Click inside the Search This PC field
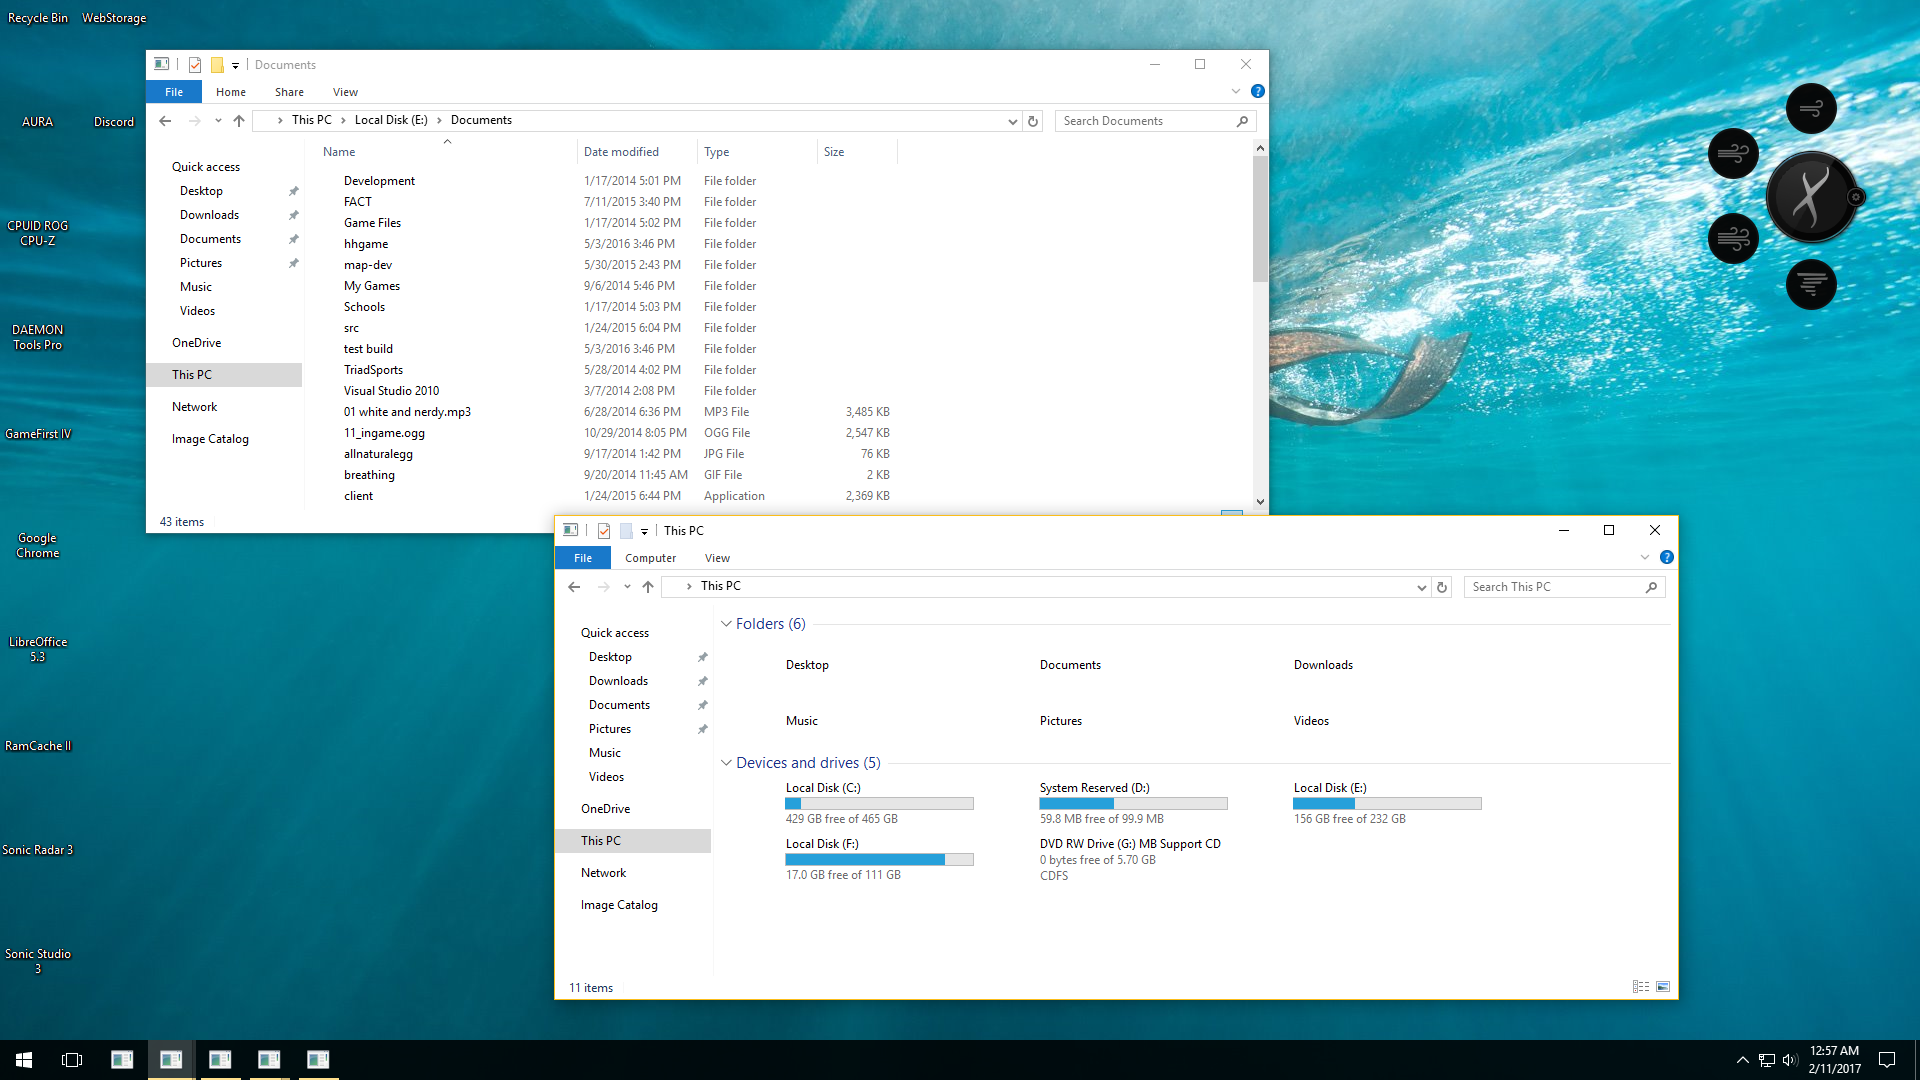Image resolution: width=1920 pixels, height=1080 pixels. click(x=1555, y=587)
